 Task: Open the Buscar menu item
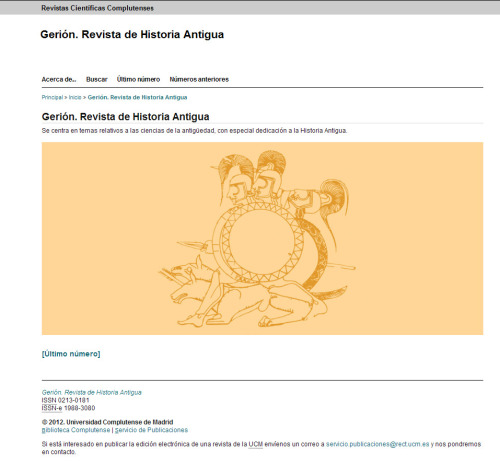(97, 79)
